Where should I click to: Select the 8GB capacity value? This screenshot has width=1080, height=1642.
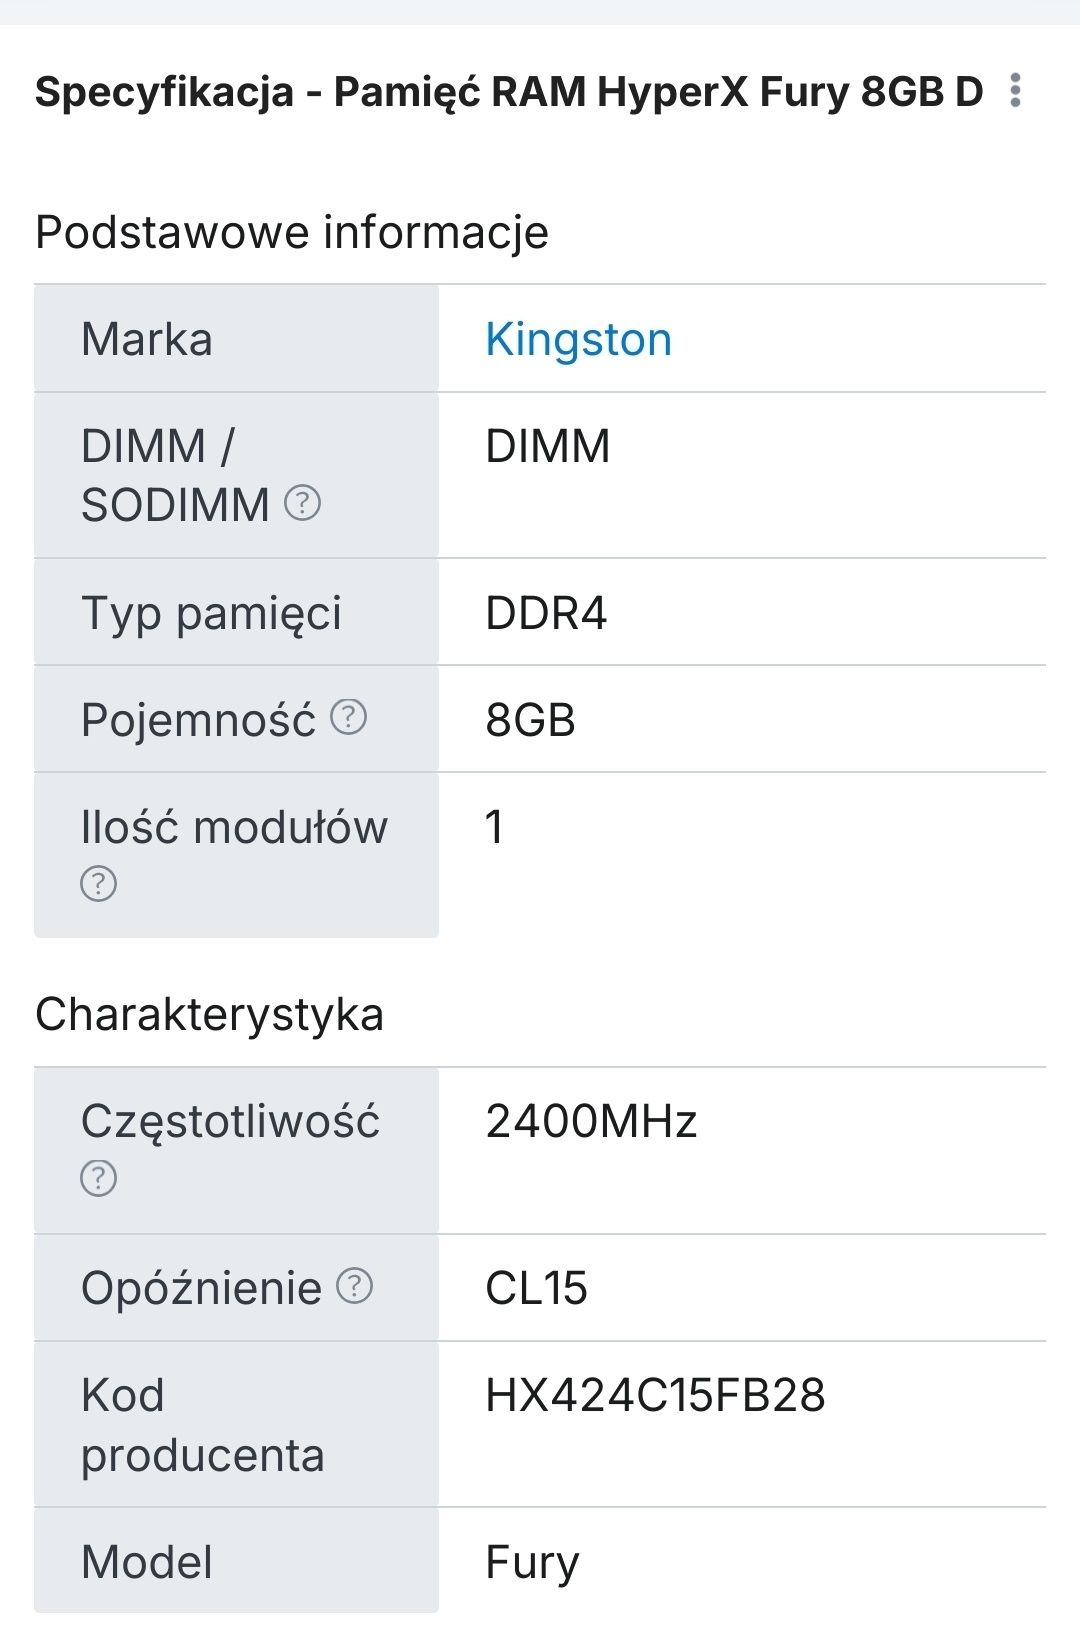530,720
